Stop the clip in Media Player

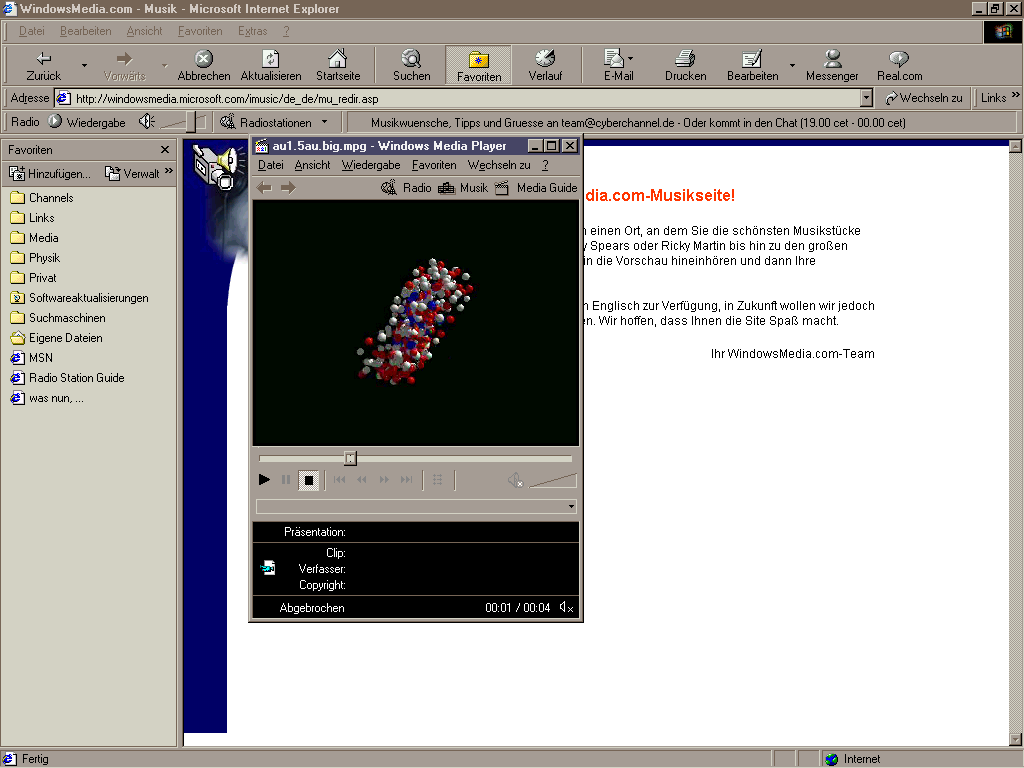click(x=309, y=480)
